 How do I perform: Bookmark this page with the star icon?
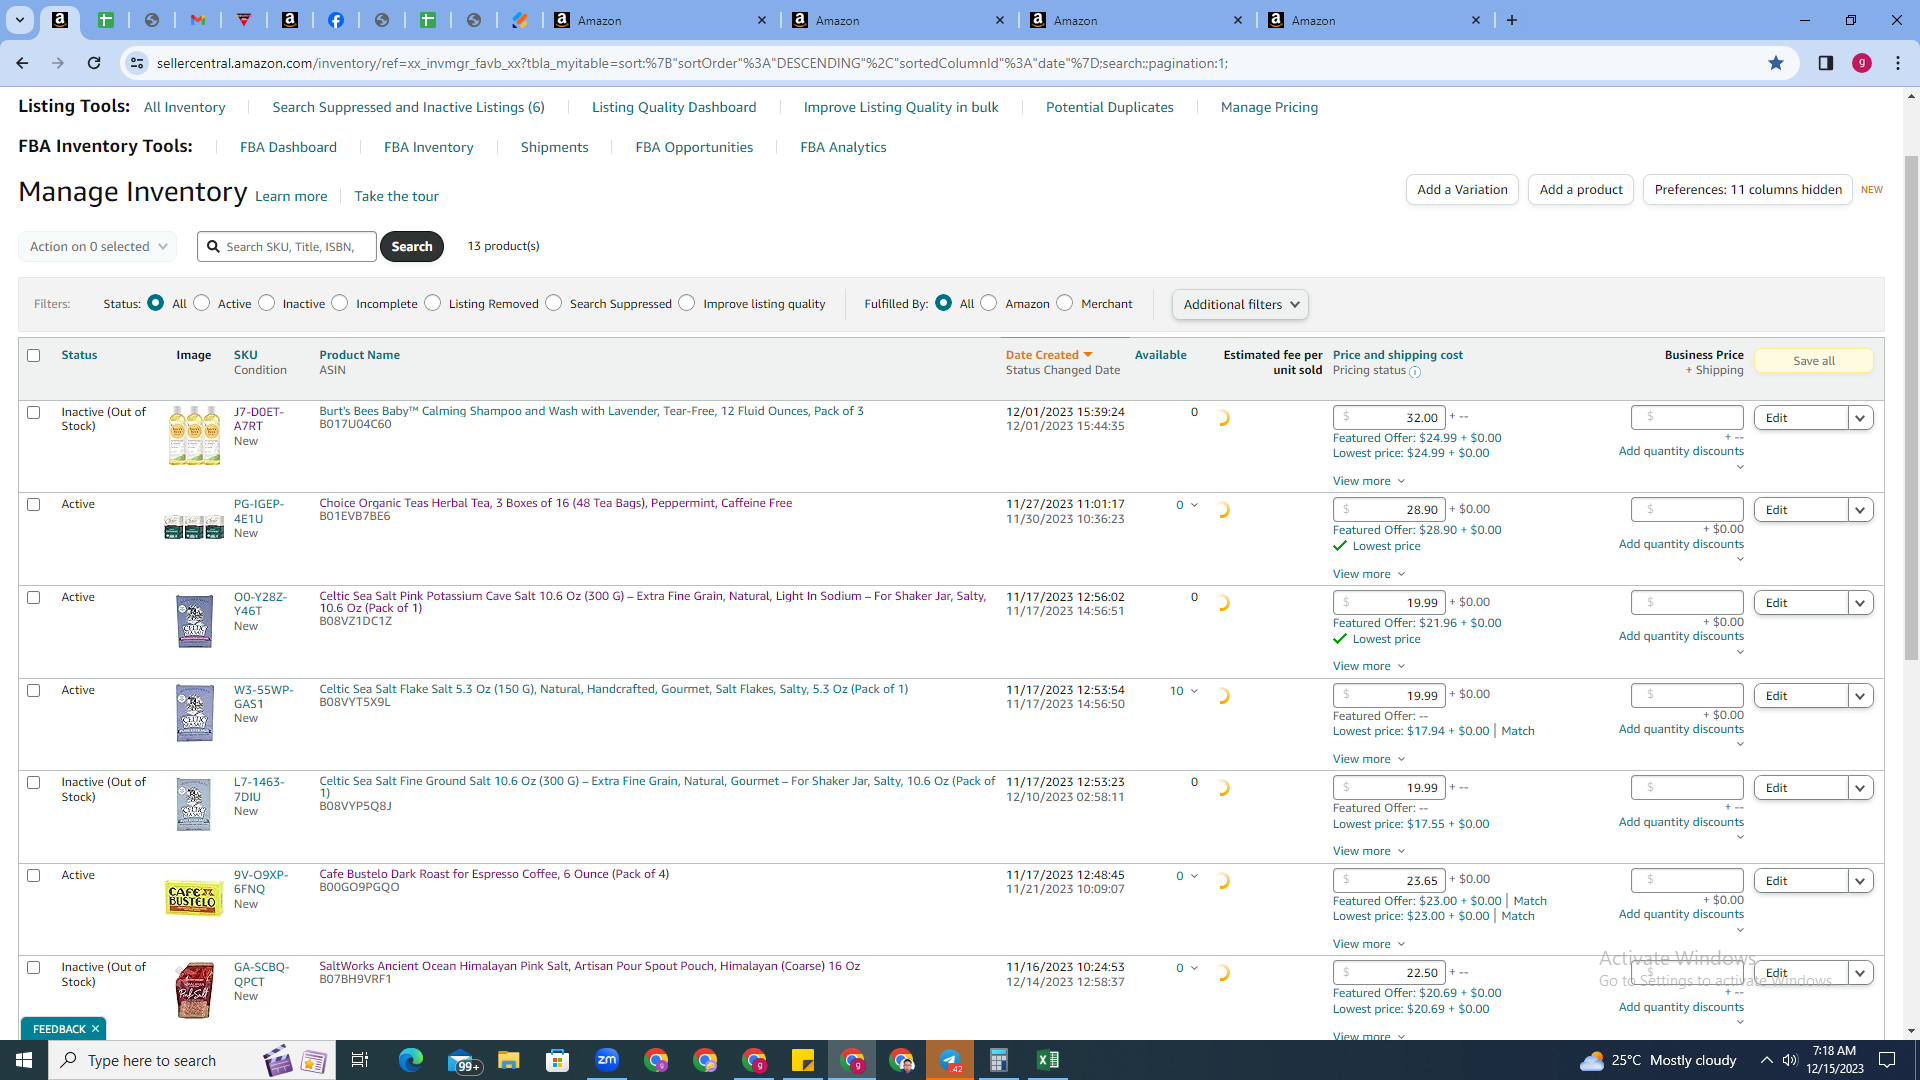(1776, 63)
